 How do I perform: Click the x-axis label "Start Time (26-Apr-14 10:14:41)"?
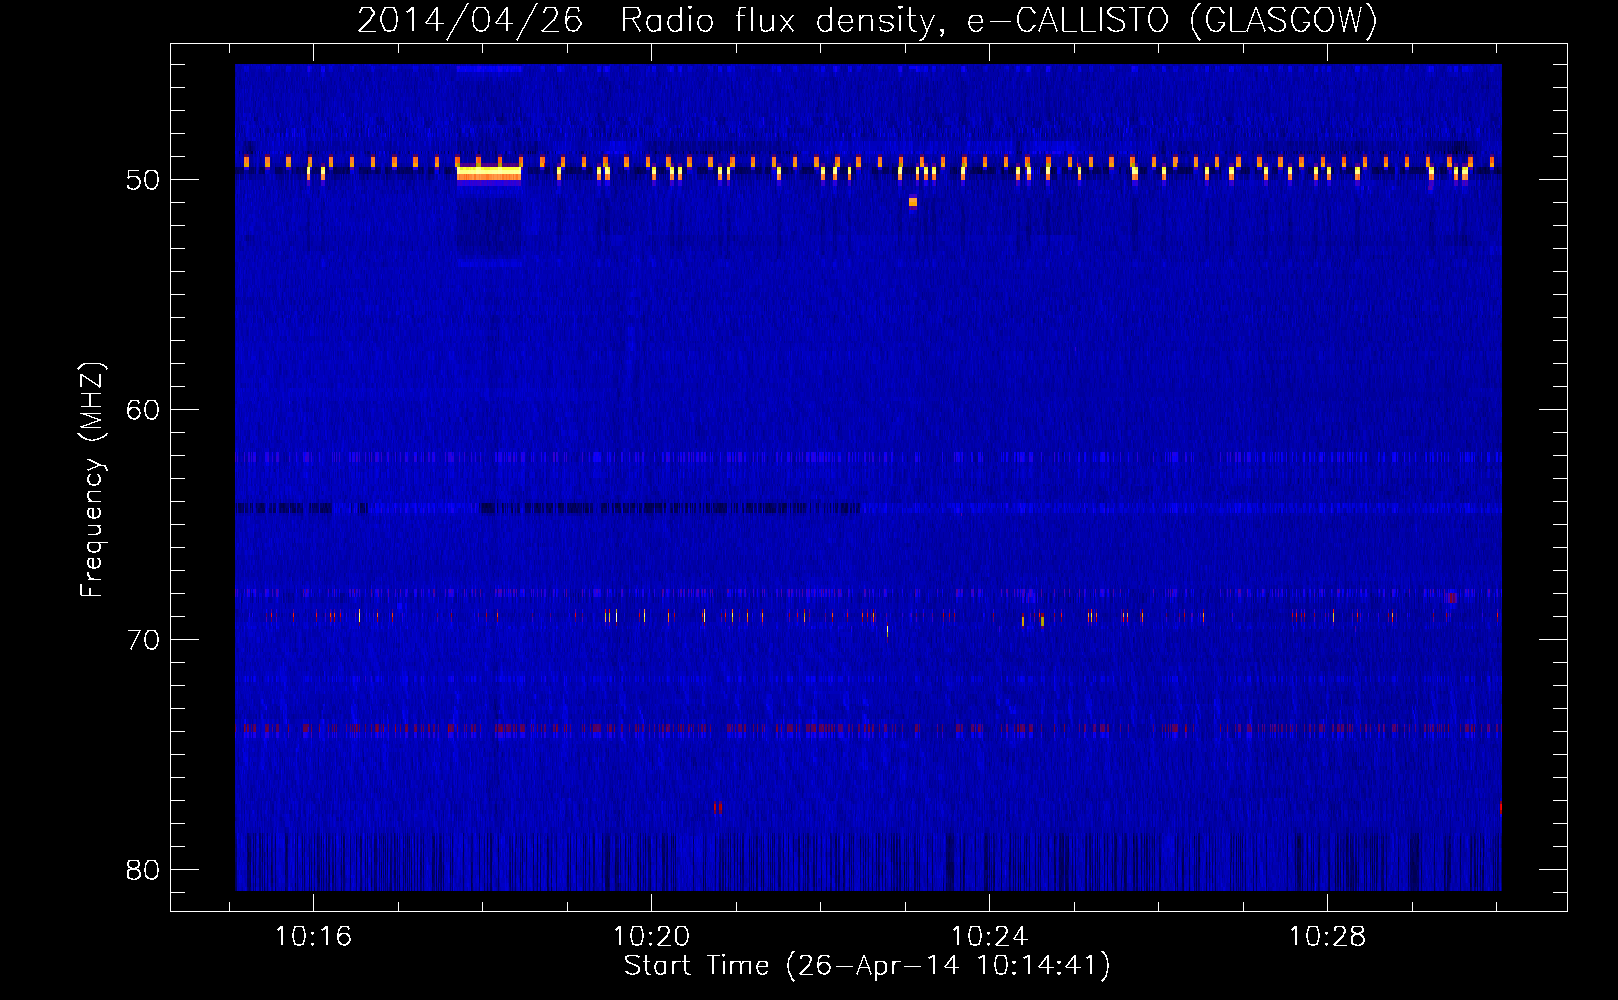point(867,966)
